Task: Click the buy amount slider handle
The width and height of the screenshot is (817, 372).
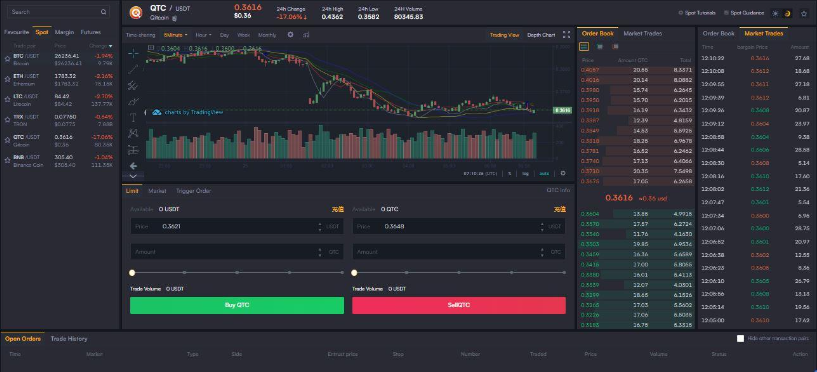Action: tap(132, 272)
